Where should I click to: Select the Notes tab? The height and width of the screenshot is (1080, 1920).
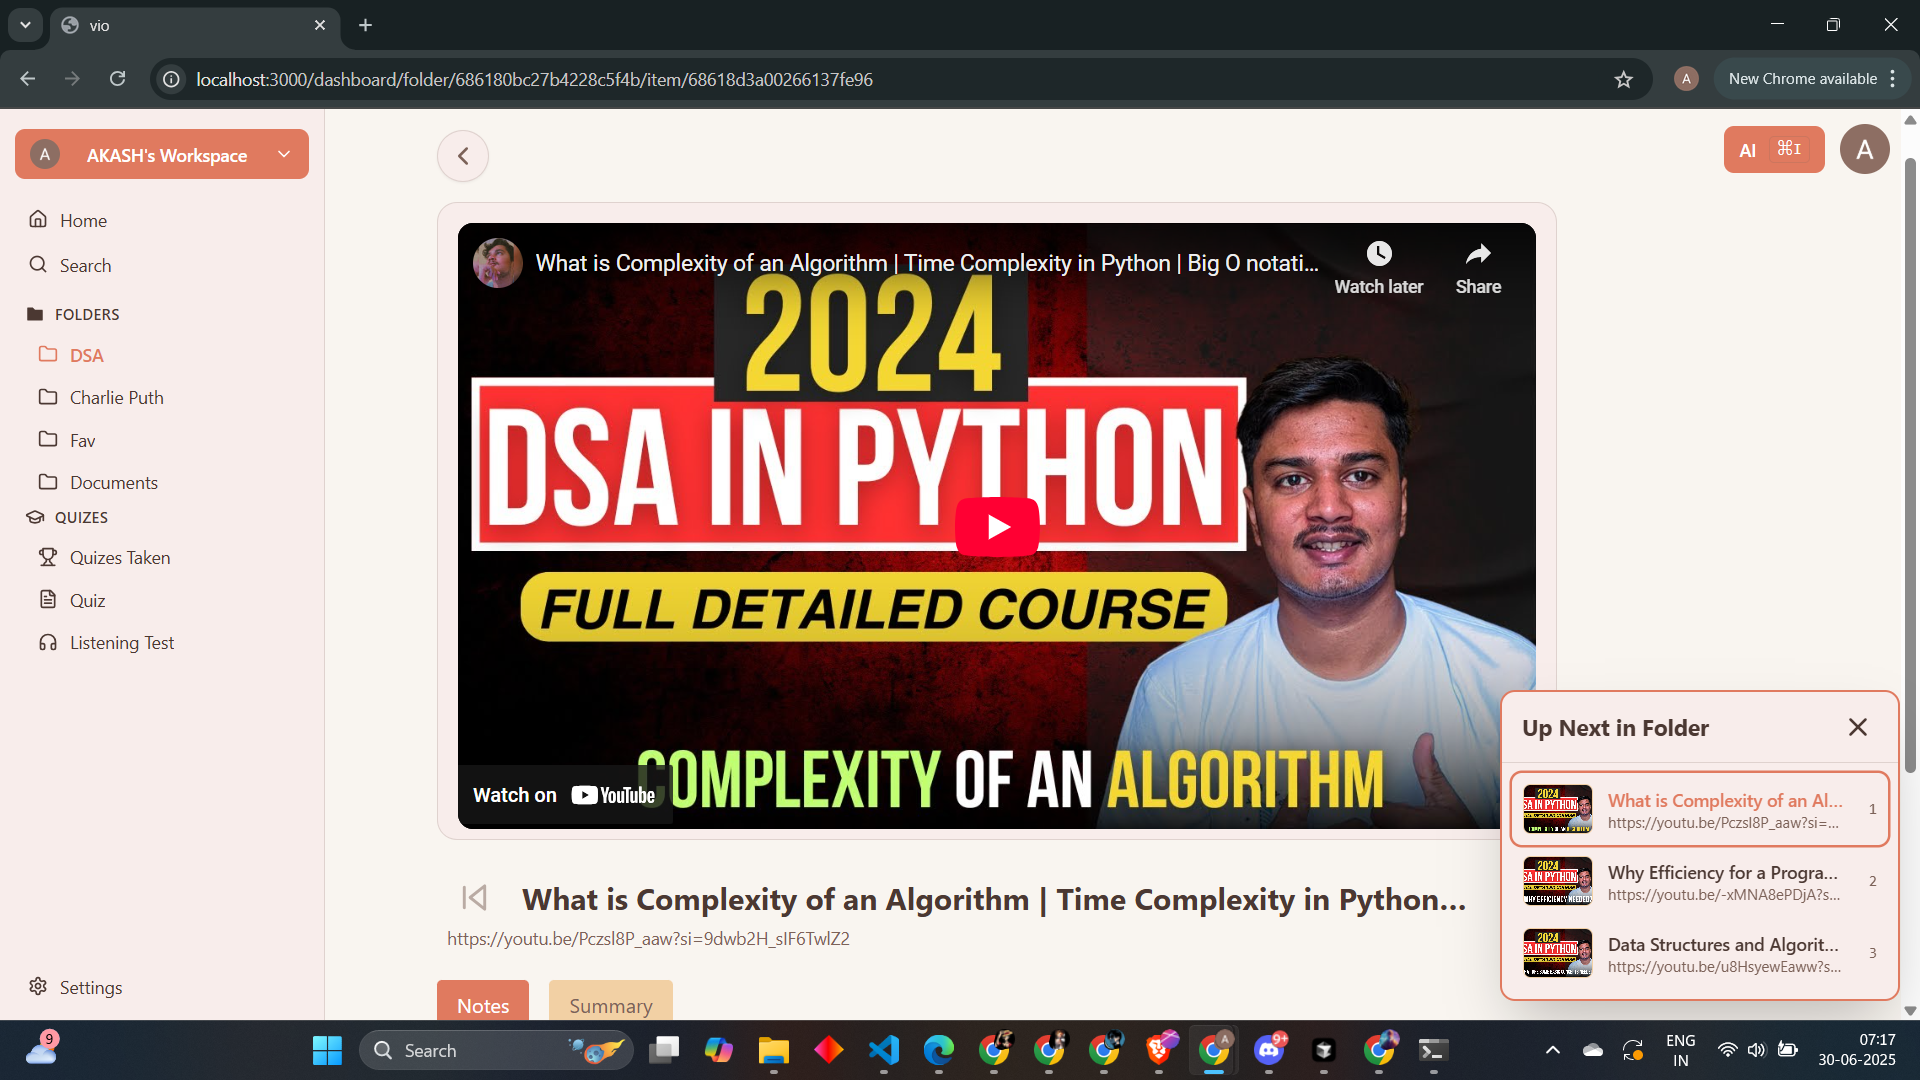pyautogui.click(x=483, y=1005)
